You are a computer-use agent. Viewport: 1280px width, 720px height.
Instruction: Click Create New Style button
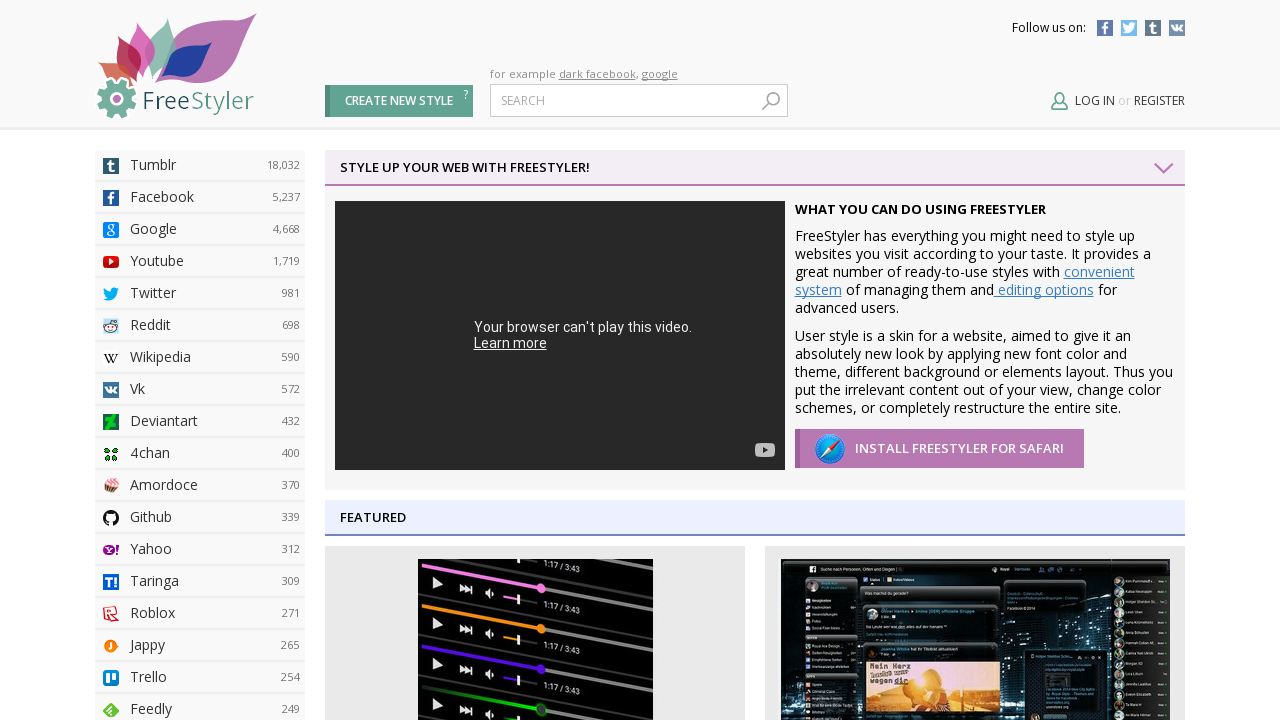tap(399, 101)
